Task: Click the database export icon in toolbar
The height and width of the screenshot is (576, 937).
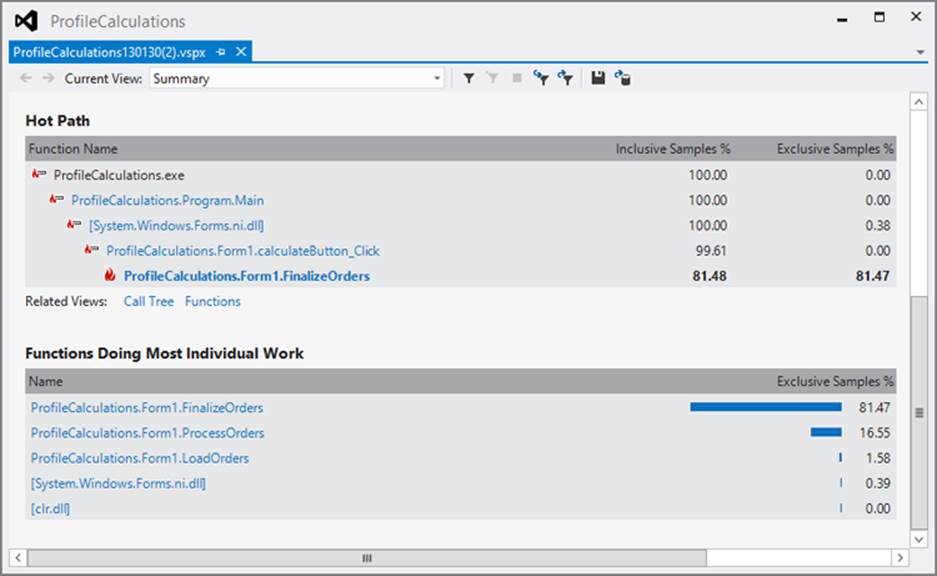Action: point(622,78)
